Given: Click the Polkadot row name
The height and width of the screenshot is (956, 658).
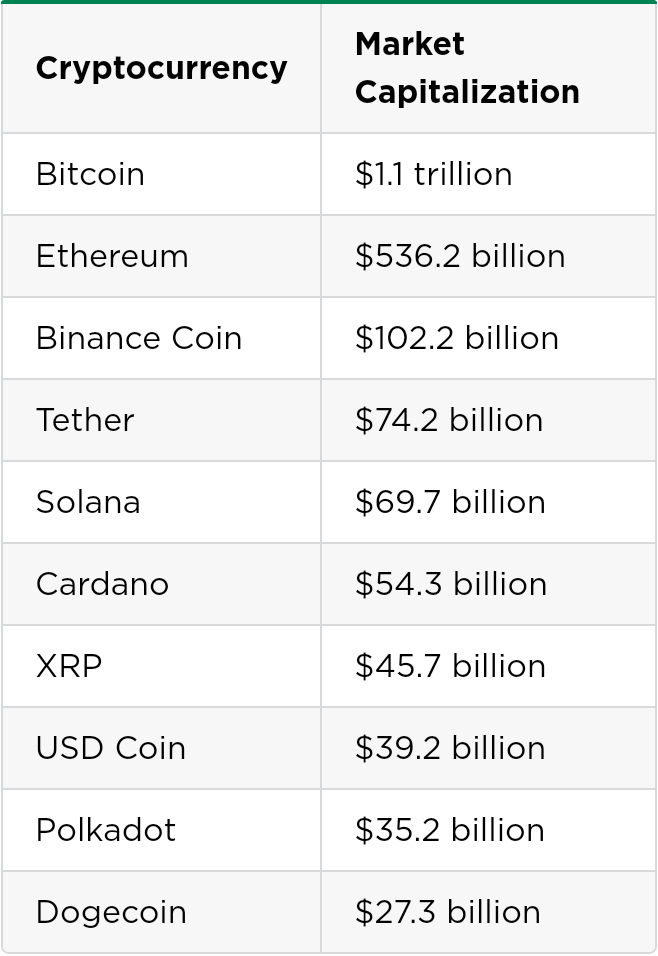Looking at the screenshot, I should [x=105, y=831].
